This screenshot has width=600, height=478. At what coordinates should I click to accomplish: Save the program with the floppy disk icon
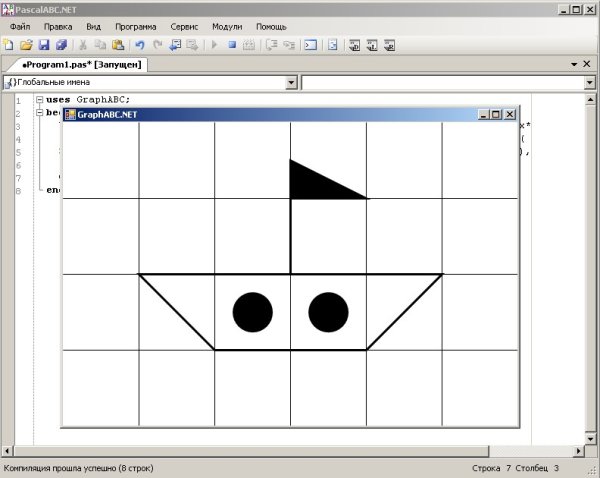click(x=44, y=45)
